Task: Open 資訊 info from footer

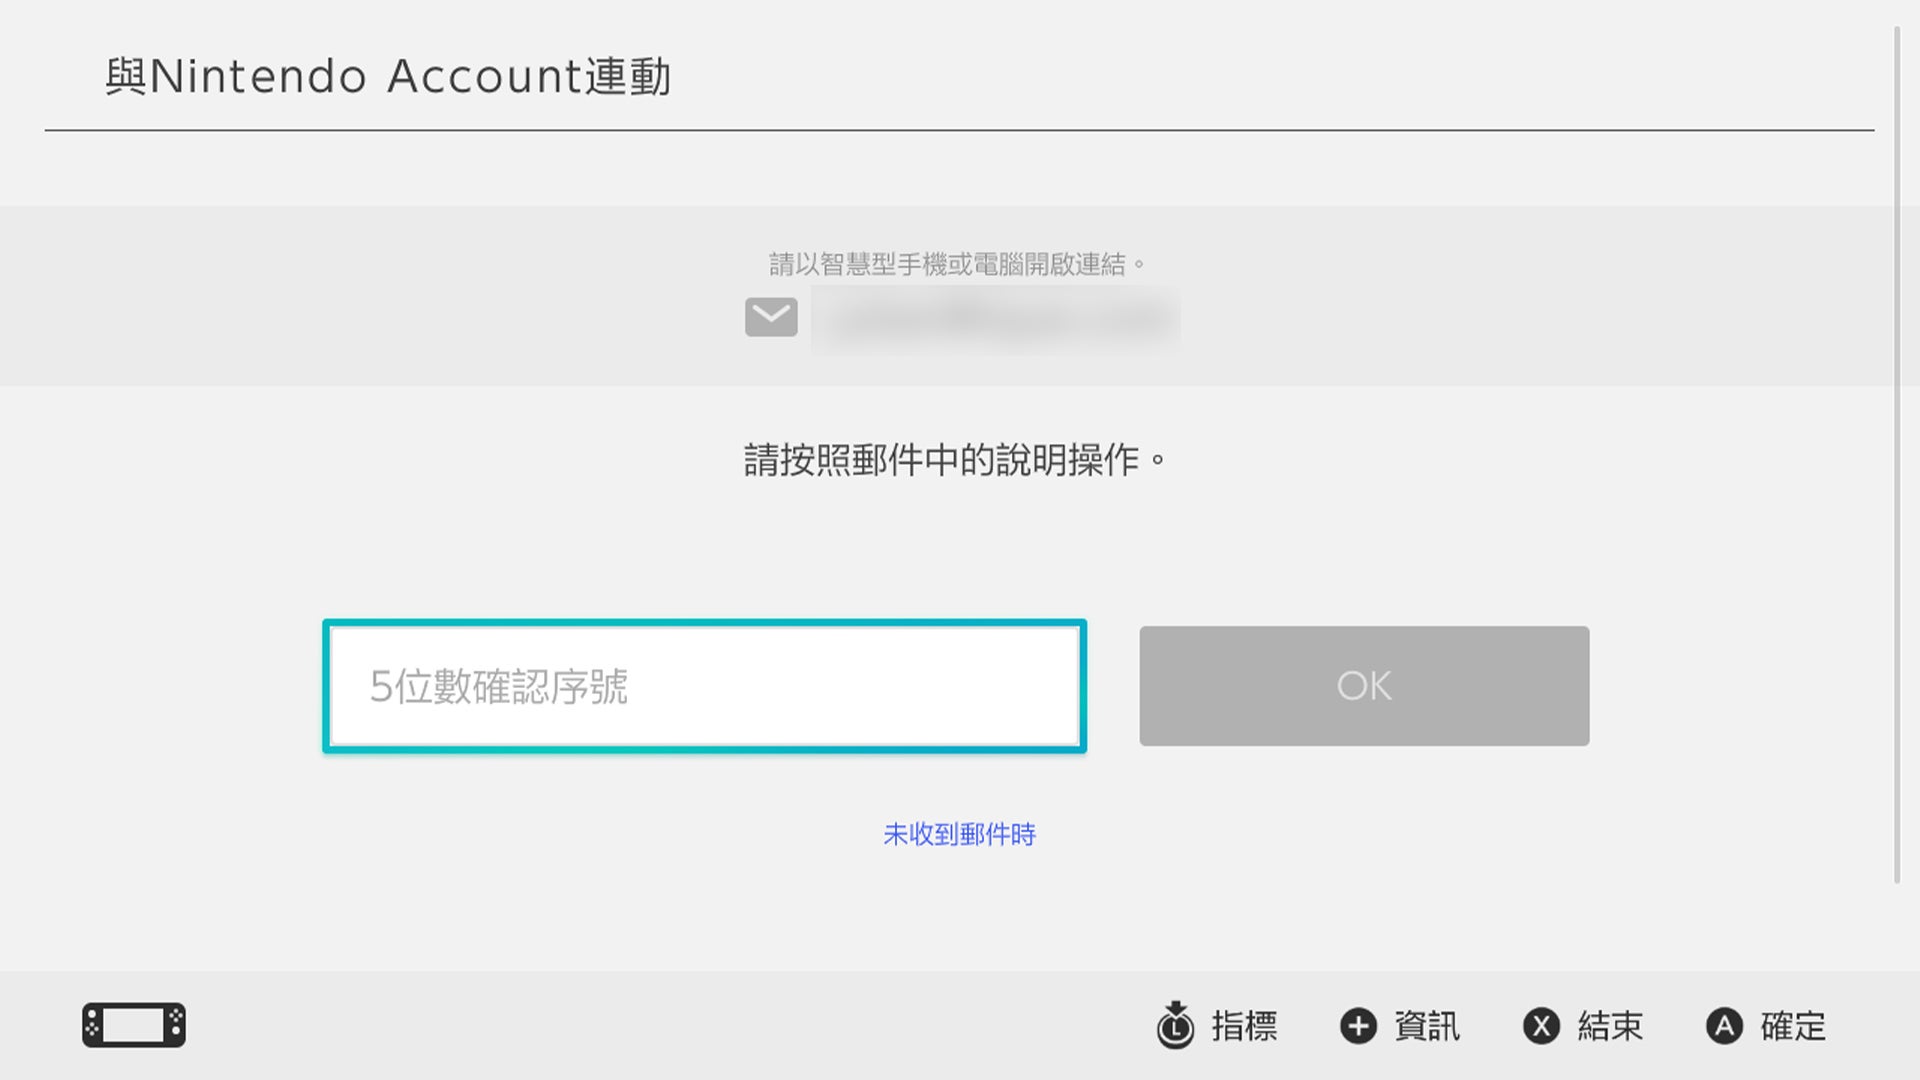Action: click(x=1427, y=1026)
